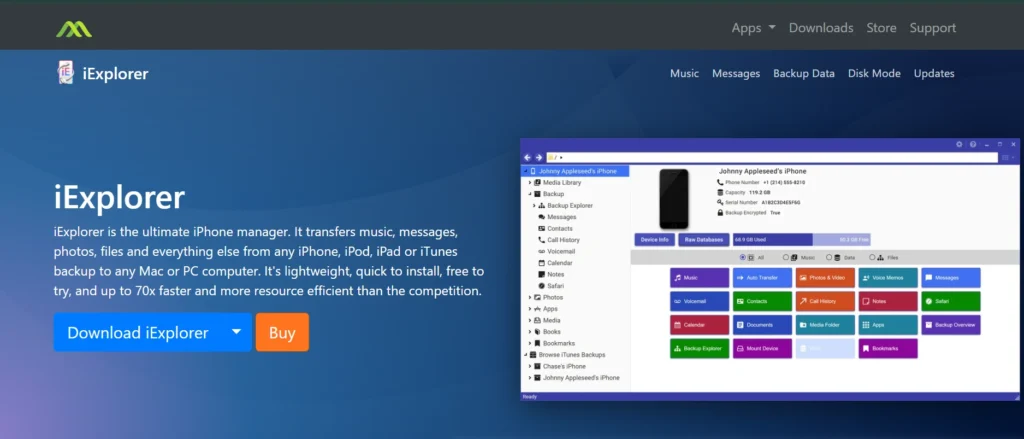Open the purple Bookmarks tile

(888, 348)
